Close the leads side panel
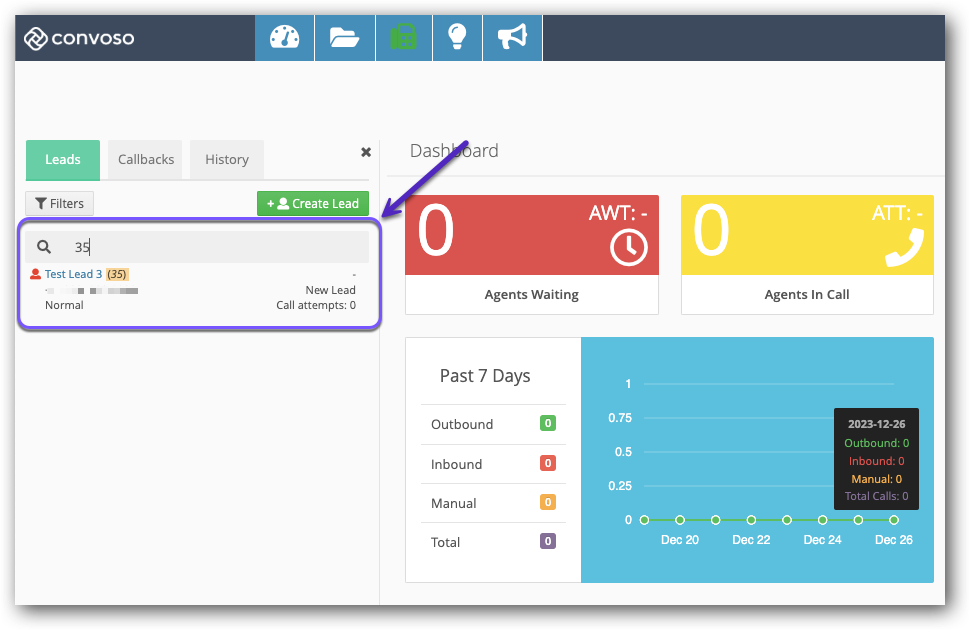This screenshot has width=970, height=630. click(x=366, y=152)
